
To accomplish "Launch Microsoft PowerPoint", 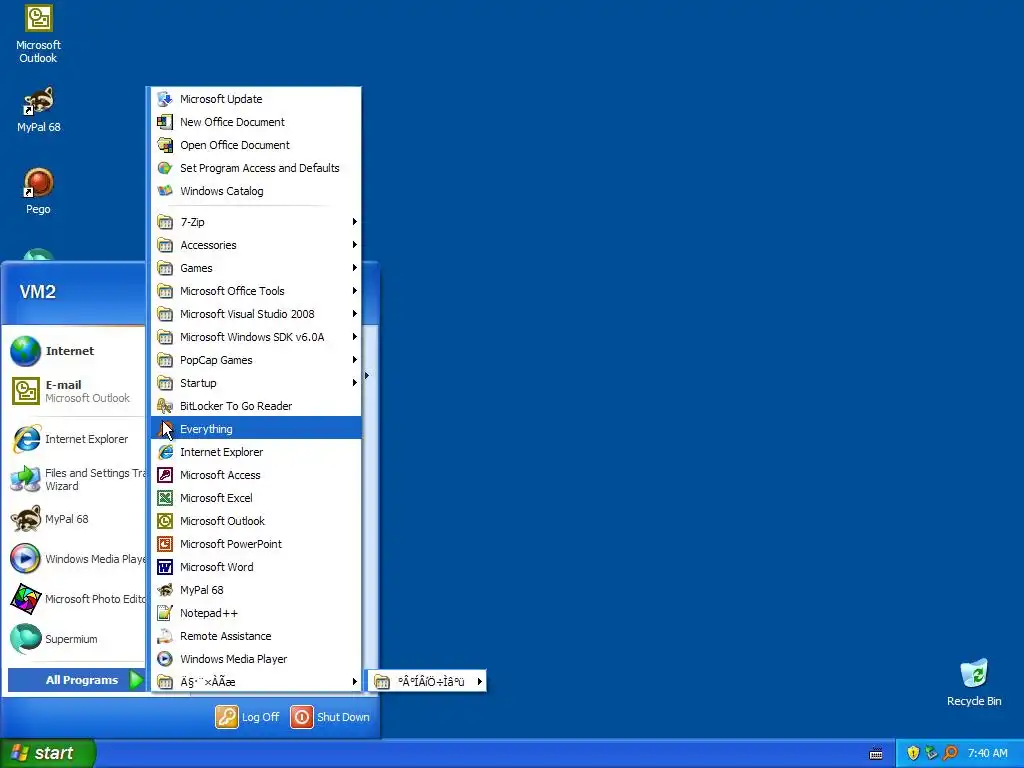I will click(256, 544).
